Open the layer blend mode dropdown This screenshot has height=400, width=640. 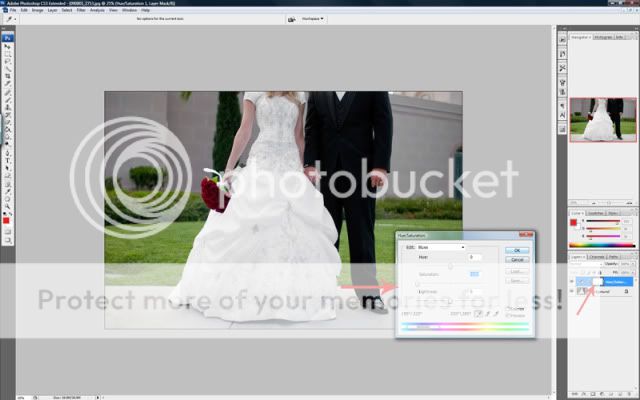[x=585, y=264]
